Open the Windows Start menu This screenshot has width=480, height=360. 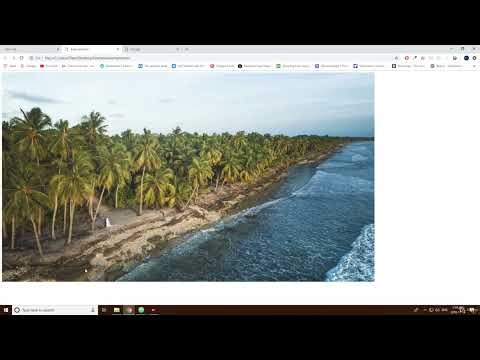6,310
